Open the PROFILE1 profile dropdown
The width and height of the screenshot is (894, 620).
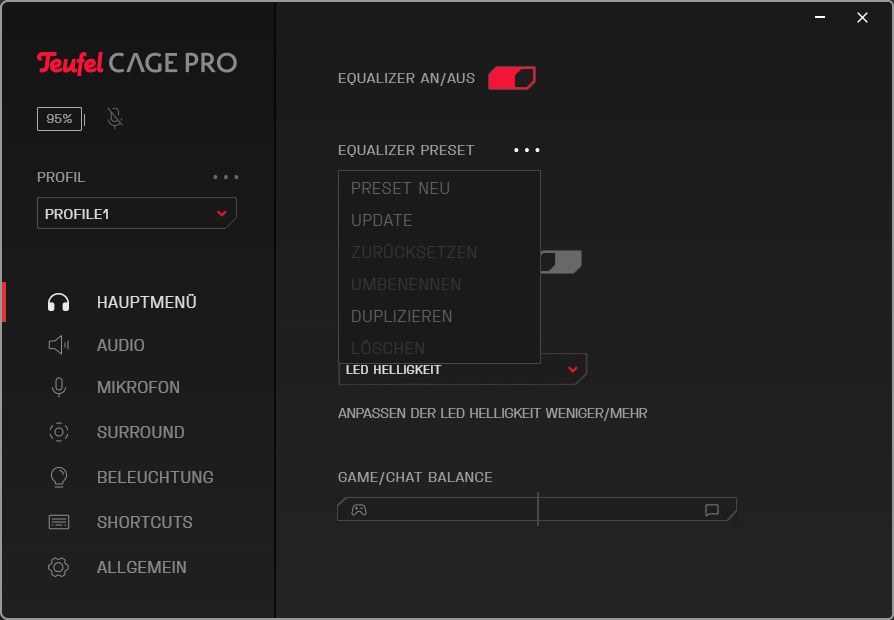[137, 214]
